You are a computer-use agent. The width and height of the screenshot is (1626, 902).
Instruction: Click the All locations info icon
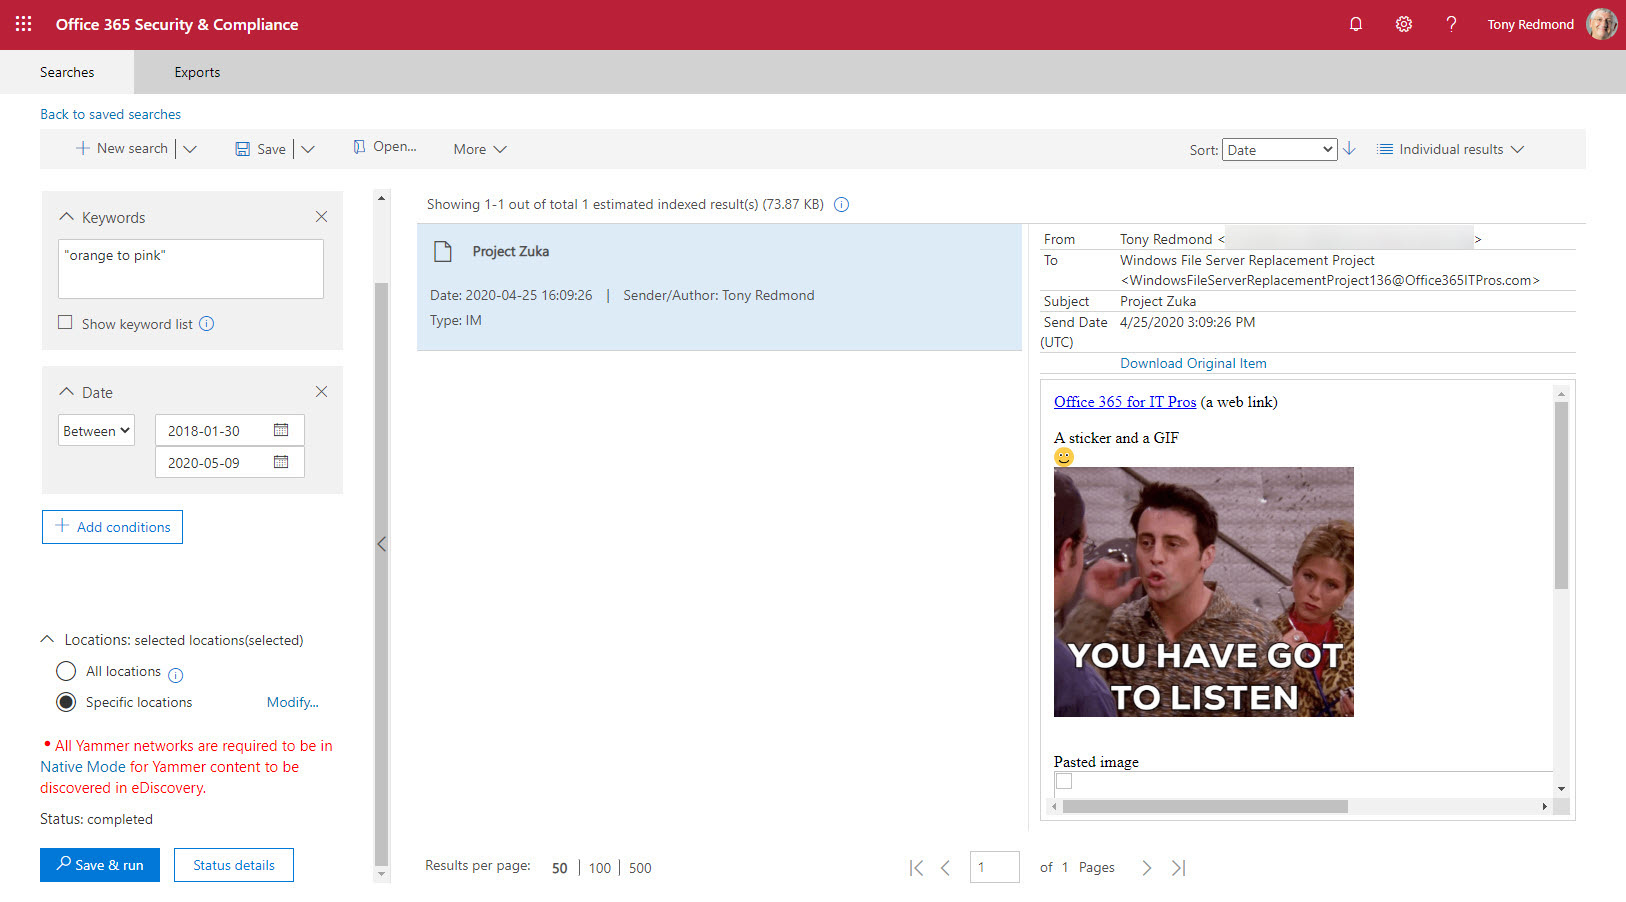pyautogui.click(x=176, y=675)
